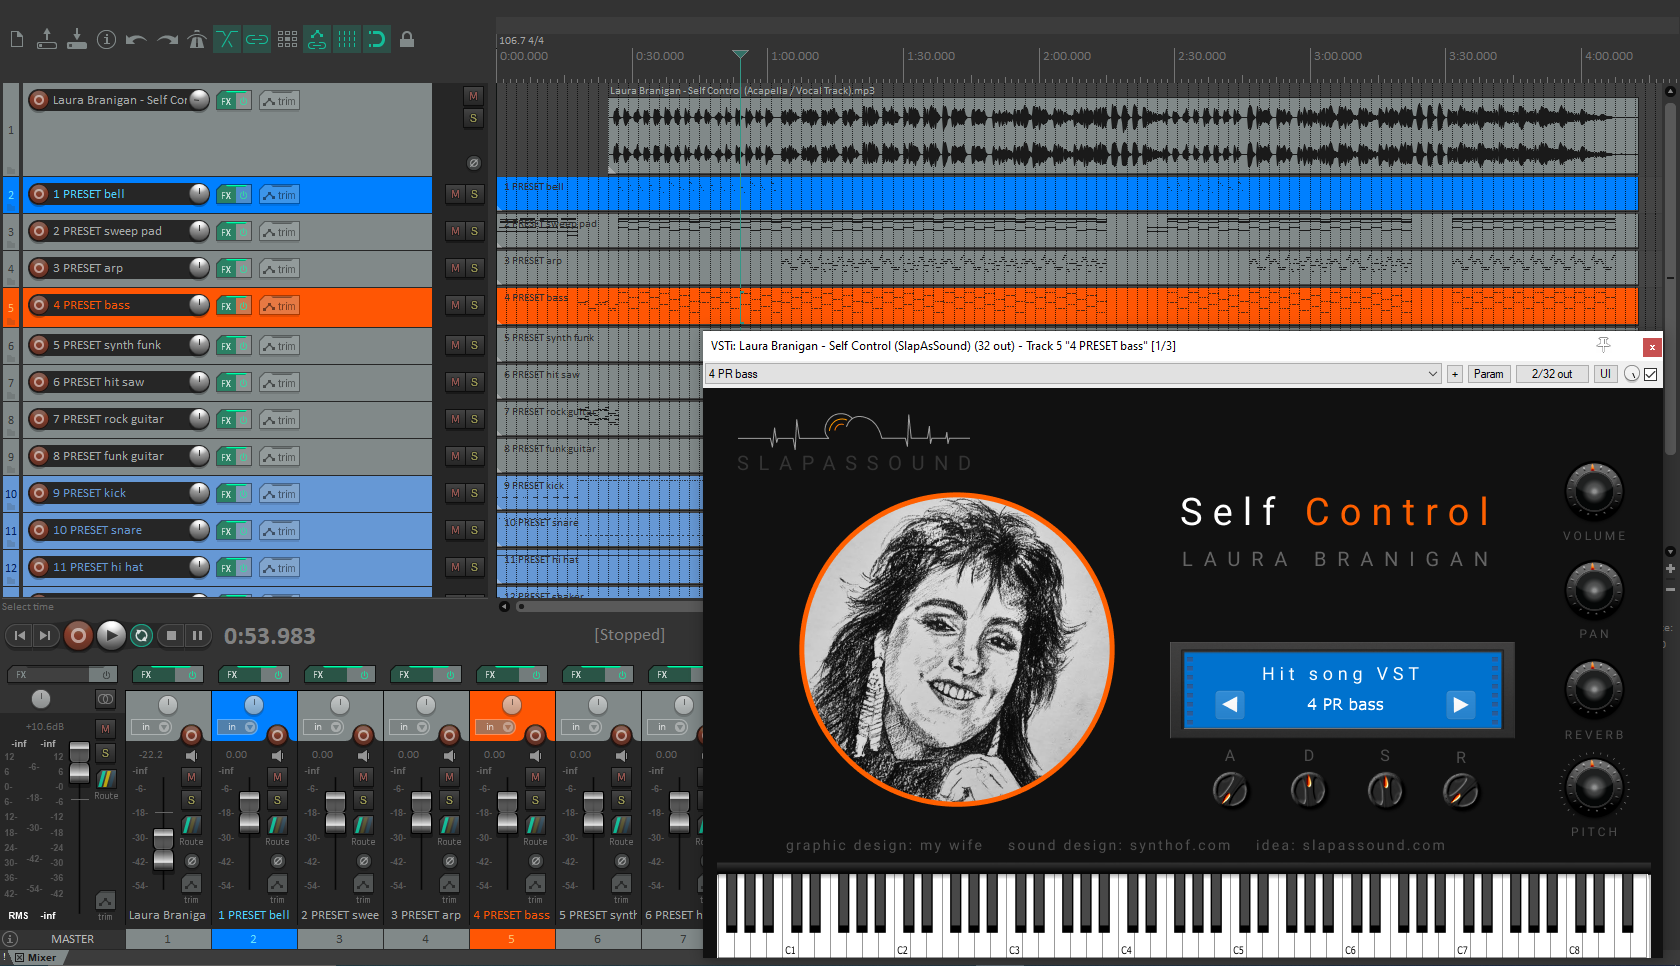Image resolution: width=1680 pixels, height=966 pixels.
Task: Click the 2/32 out routing button
Action: [1552, 374]
